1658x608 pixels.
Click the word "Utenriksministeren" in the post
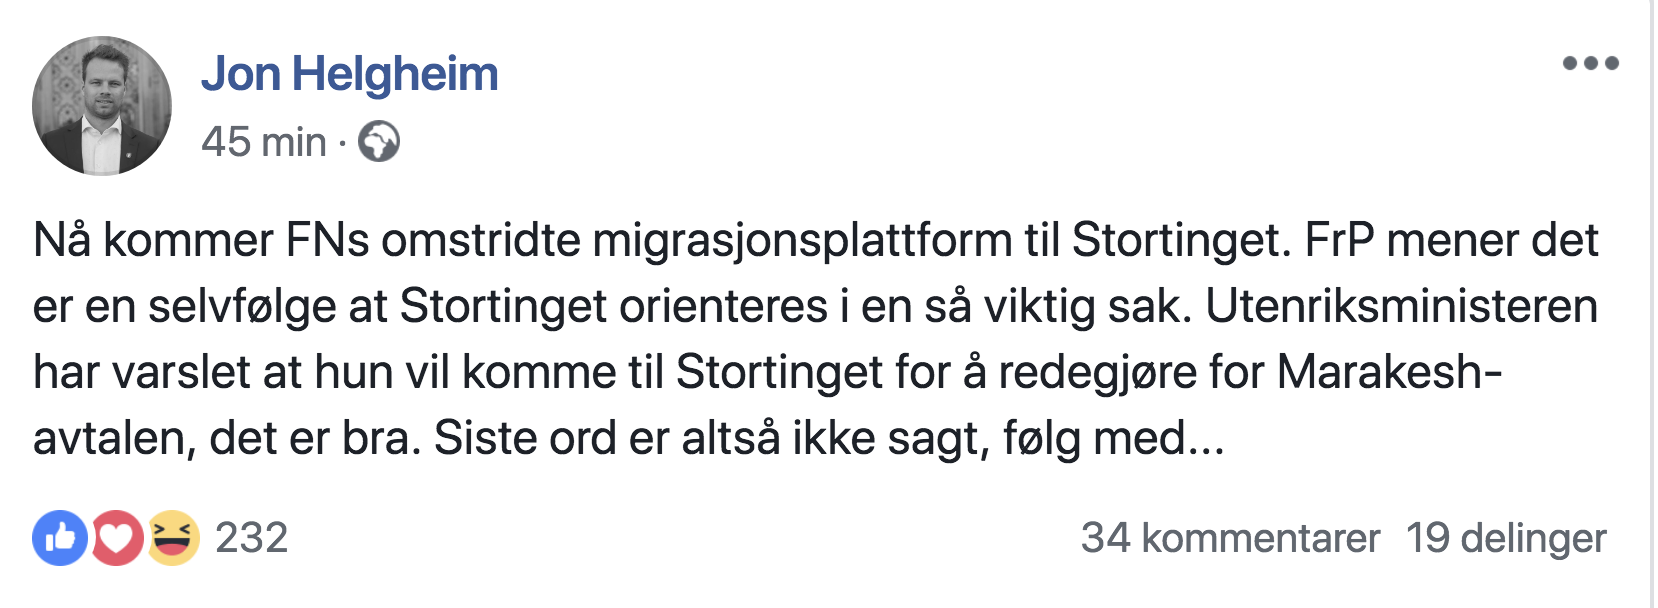(x=1401, y=307)
